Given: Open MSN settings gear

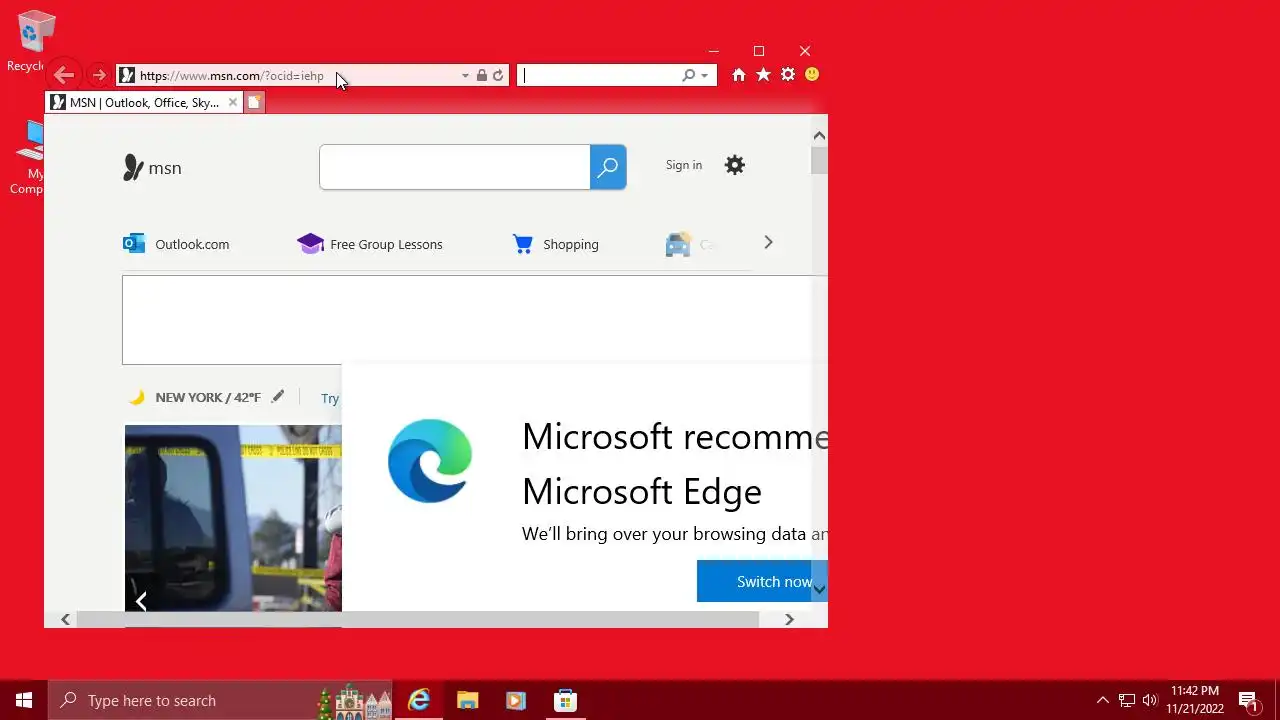Looking at the screenshot, I should pos(735,165).
